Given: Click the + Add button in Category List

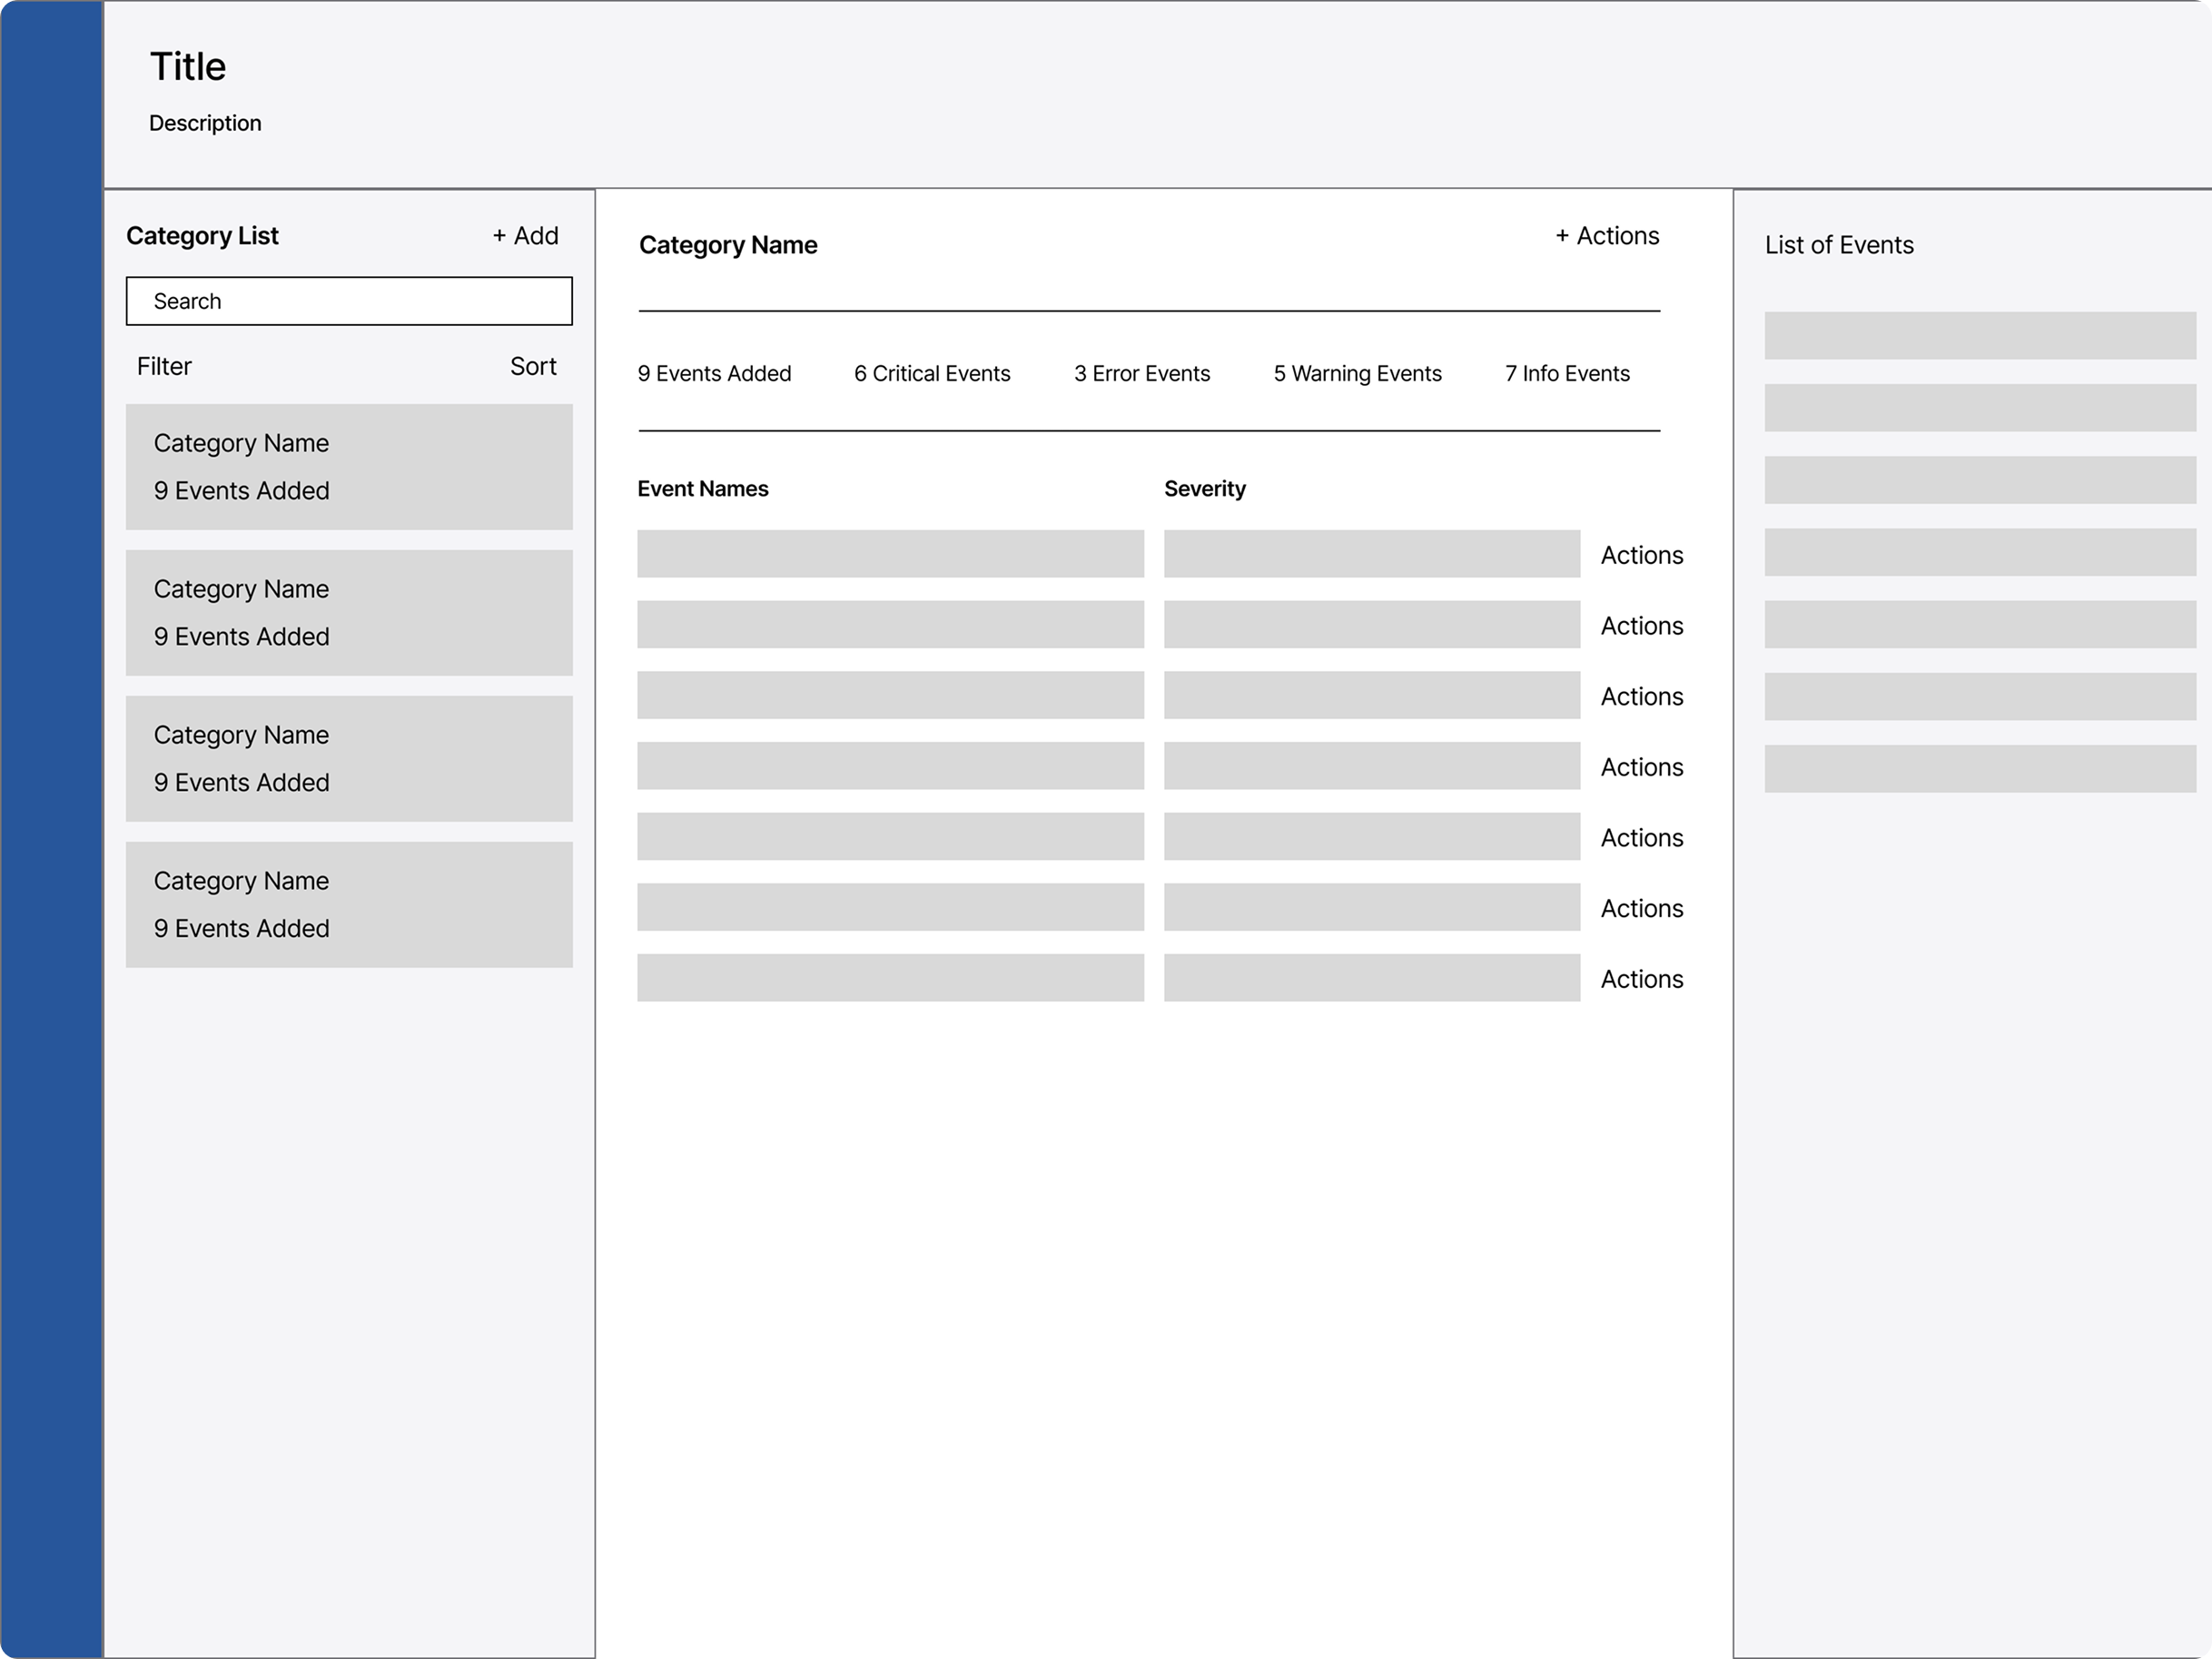Looking at the screenshot, I should pyautogui.click(x=525, y=236).
